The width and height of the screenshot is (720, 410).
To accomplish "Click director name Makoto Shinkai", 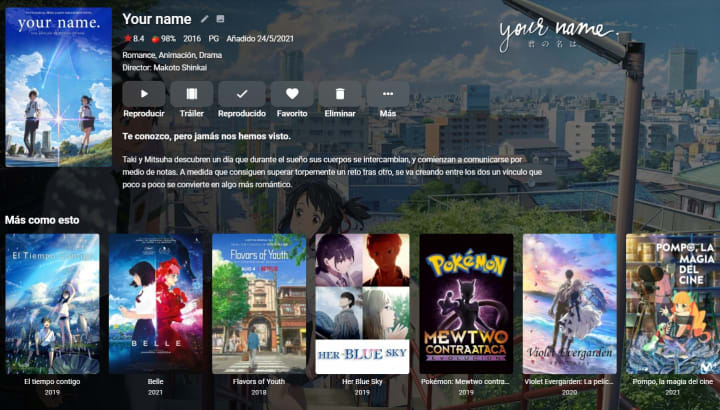I will [x=180, y=67].
